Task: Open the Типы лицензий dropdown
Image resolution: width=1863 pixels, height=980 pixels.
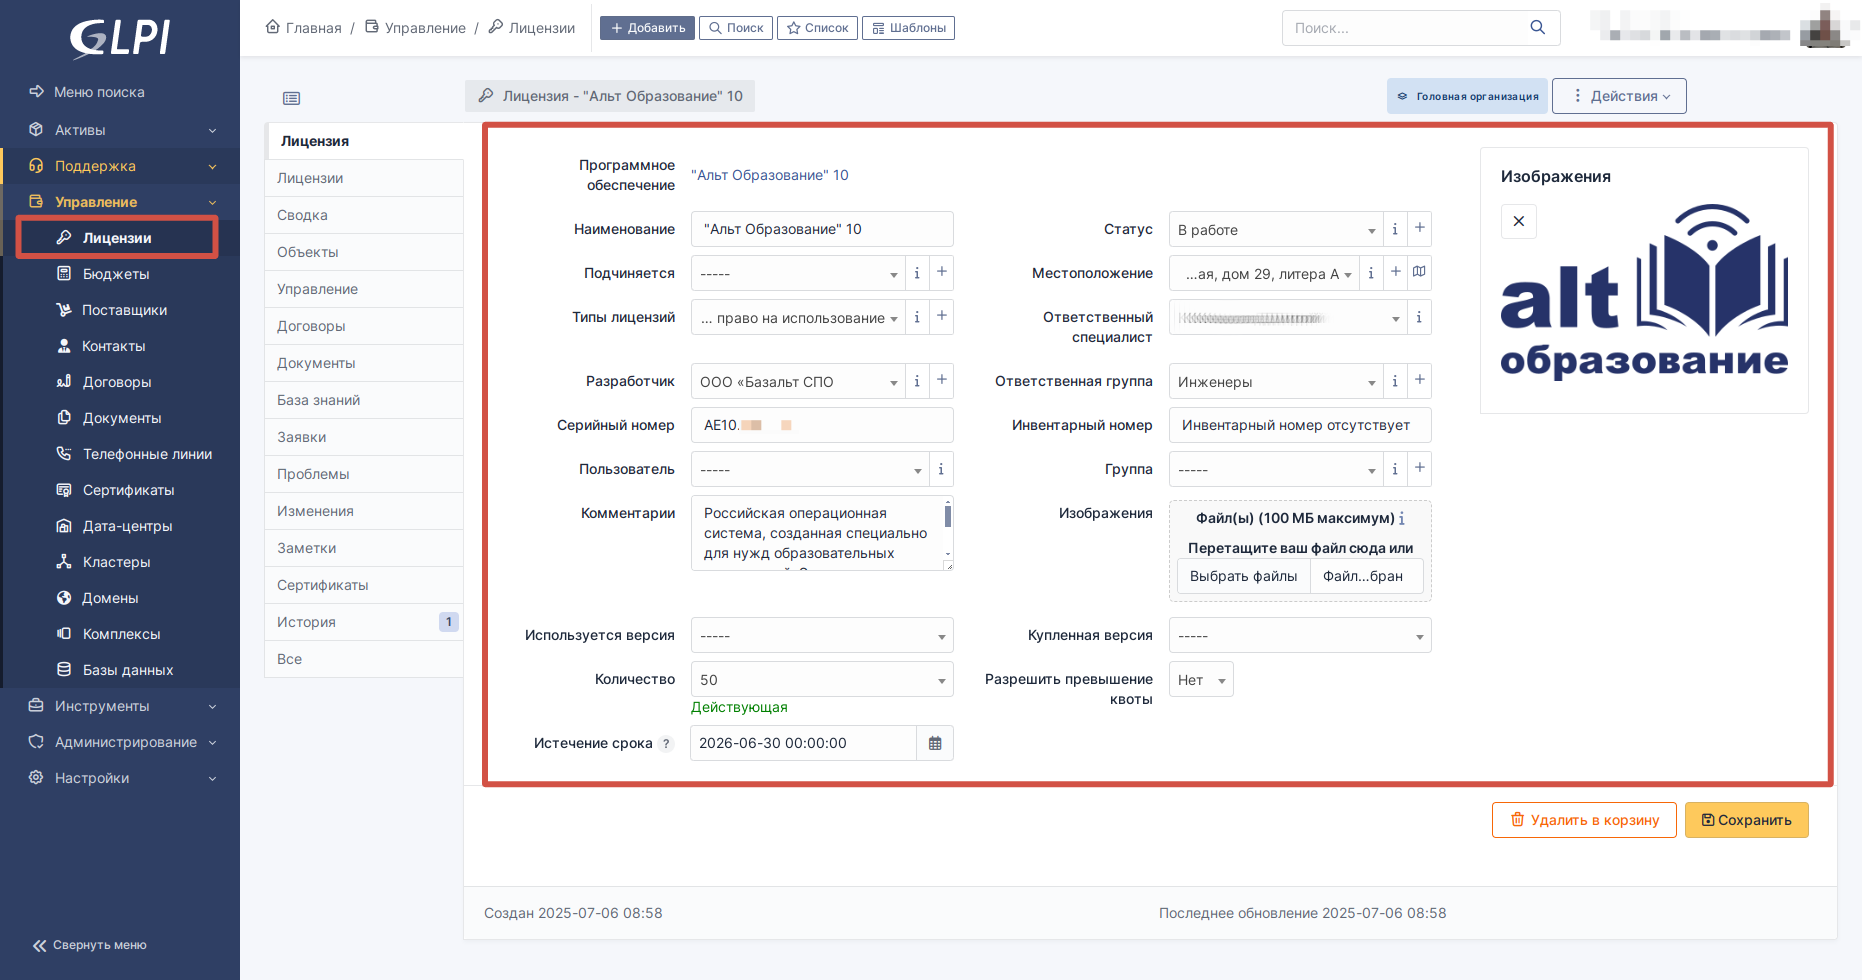Action: pos(798,317)
